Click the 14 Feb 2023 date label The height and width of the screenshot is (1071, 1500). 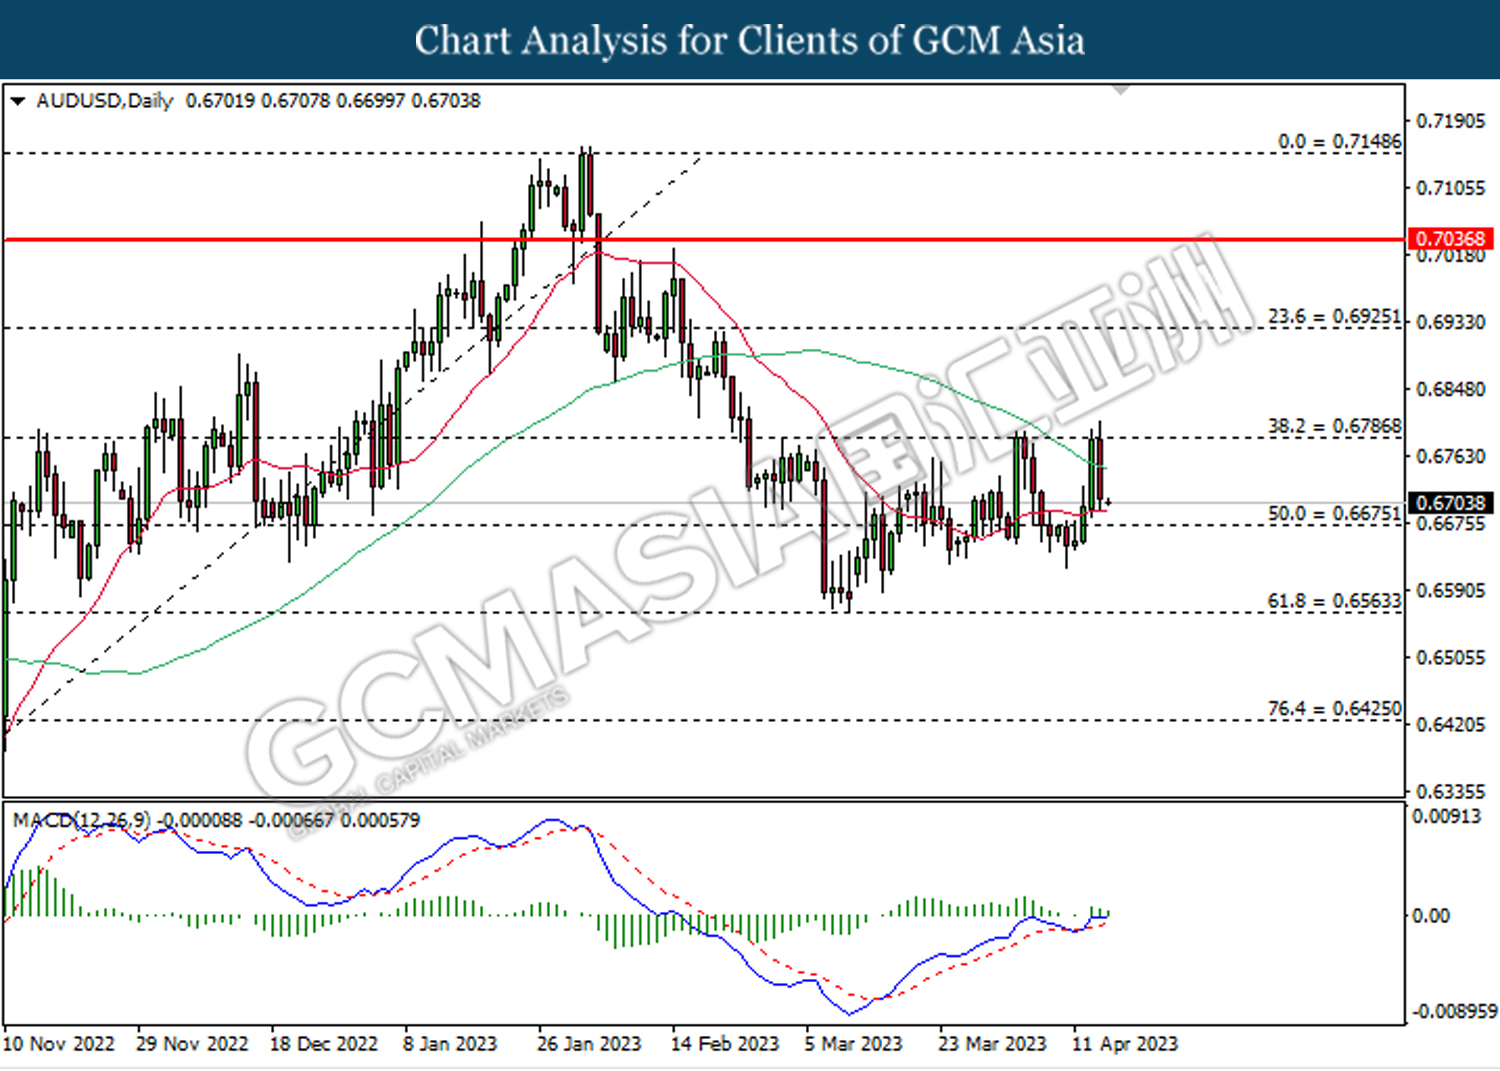[725, 1044]
